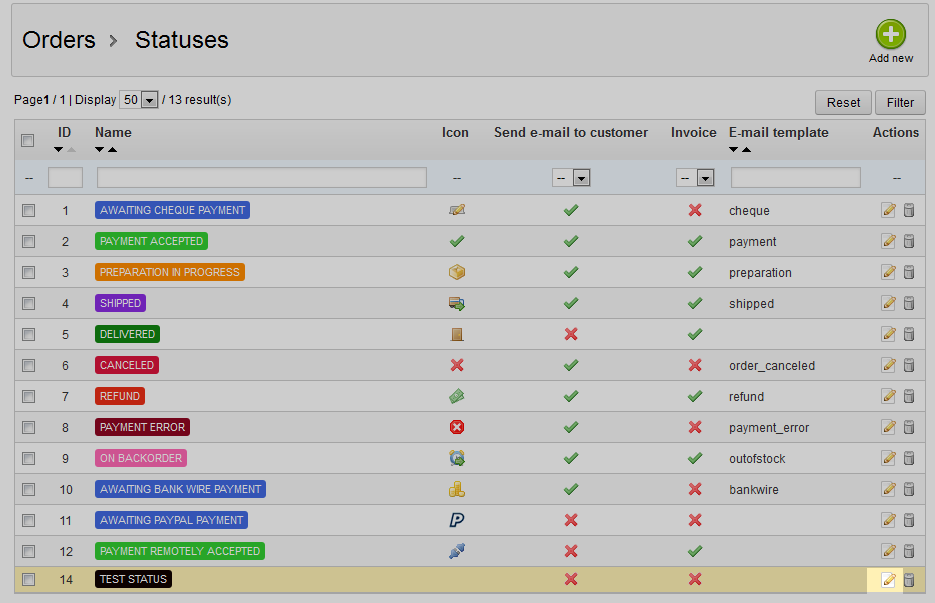Delete the Payment Accepted status
This screenshot has width=935, height=603.
point(909,241)
